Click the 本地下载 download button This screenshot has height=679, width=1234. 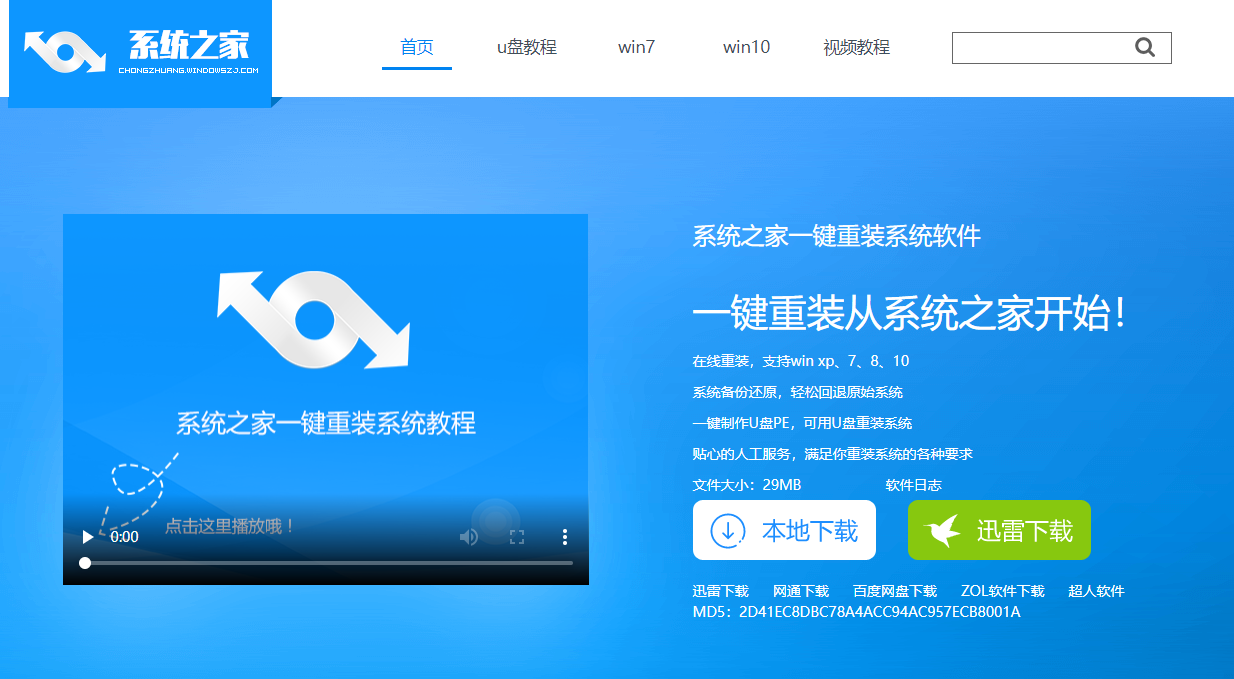[784, 530]
